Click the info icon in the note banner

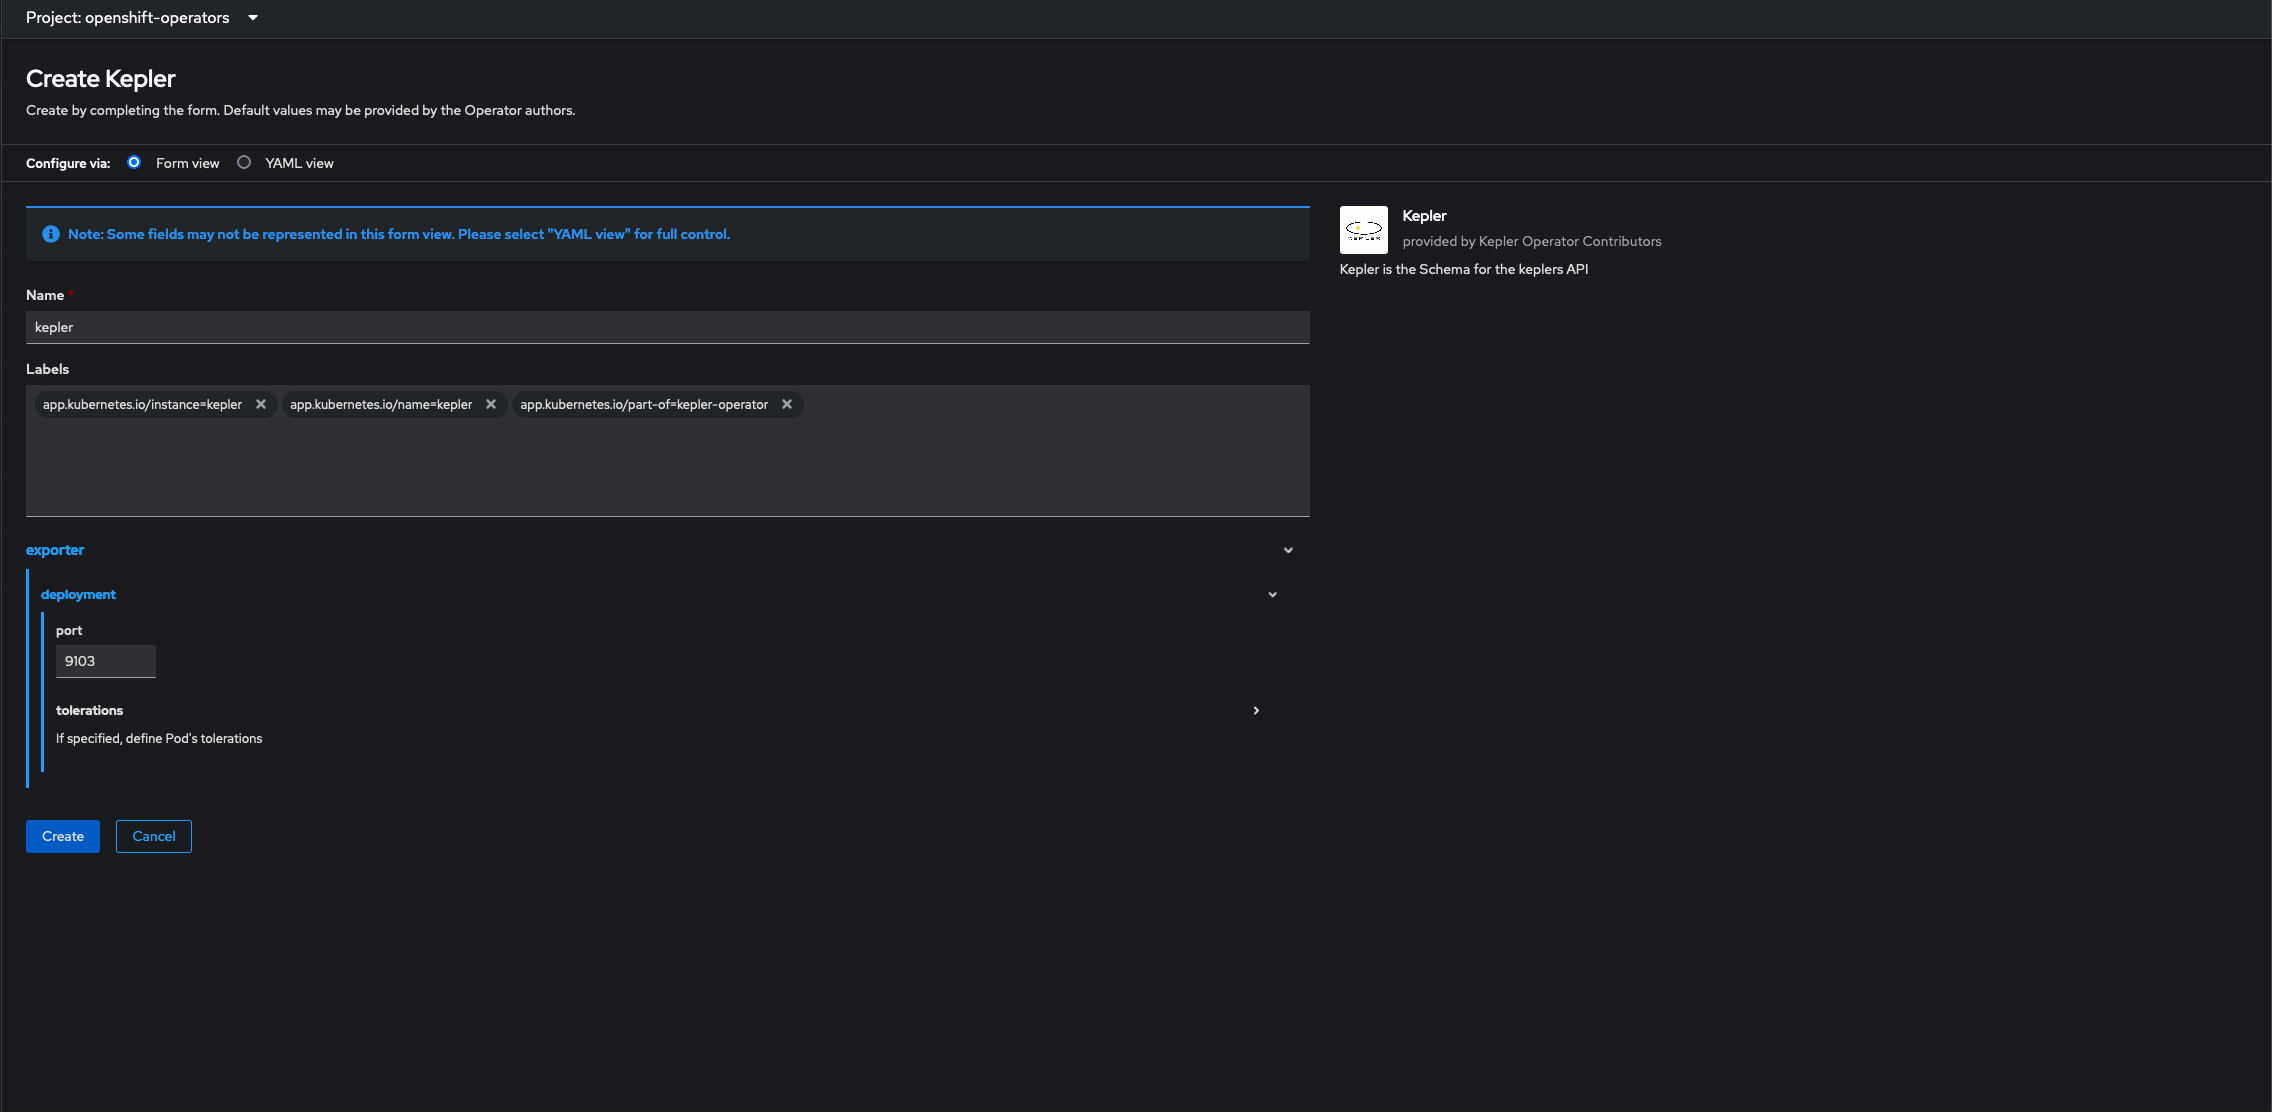(51, 234)
